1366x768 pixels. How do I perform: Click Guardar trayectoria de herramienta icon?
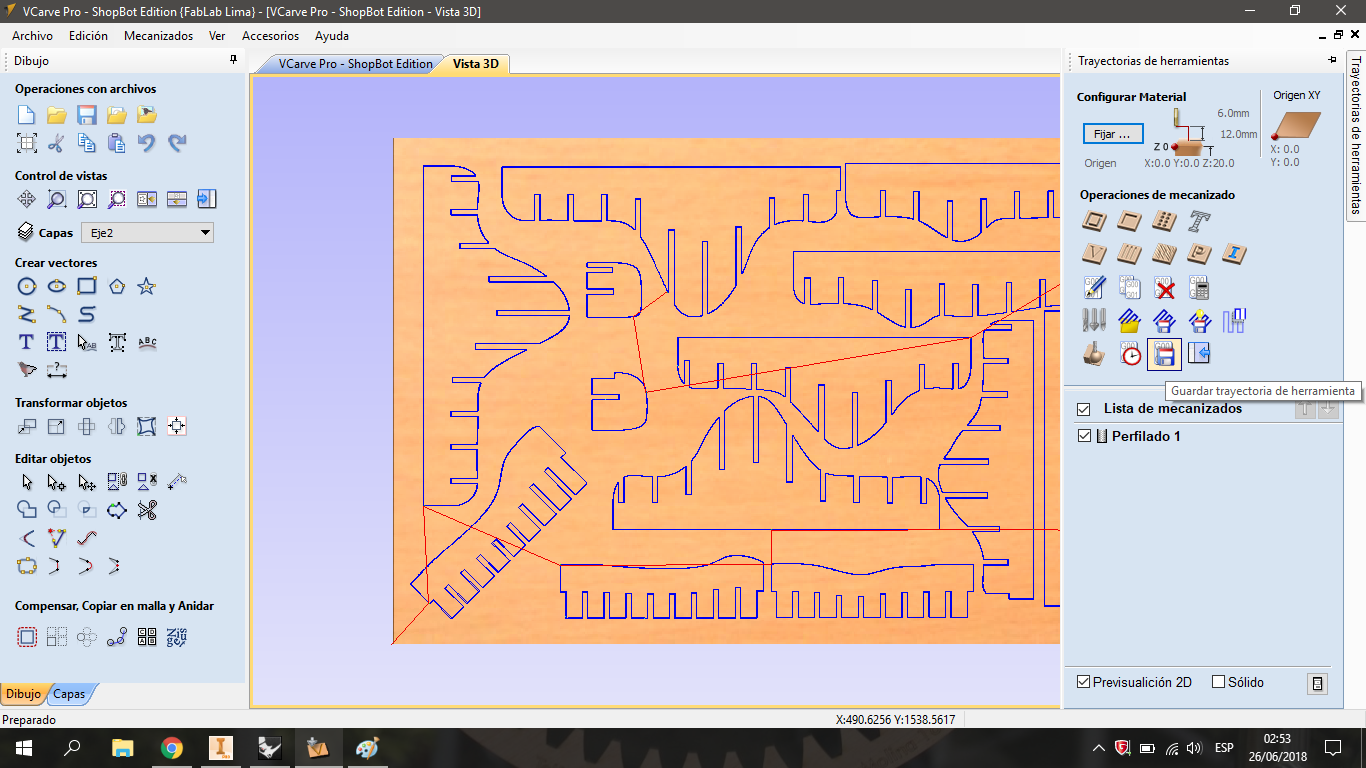[x=1164, y=353]
